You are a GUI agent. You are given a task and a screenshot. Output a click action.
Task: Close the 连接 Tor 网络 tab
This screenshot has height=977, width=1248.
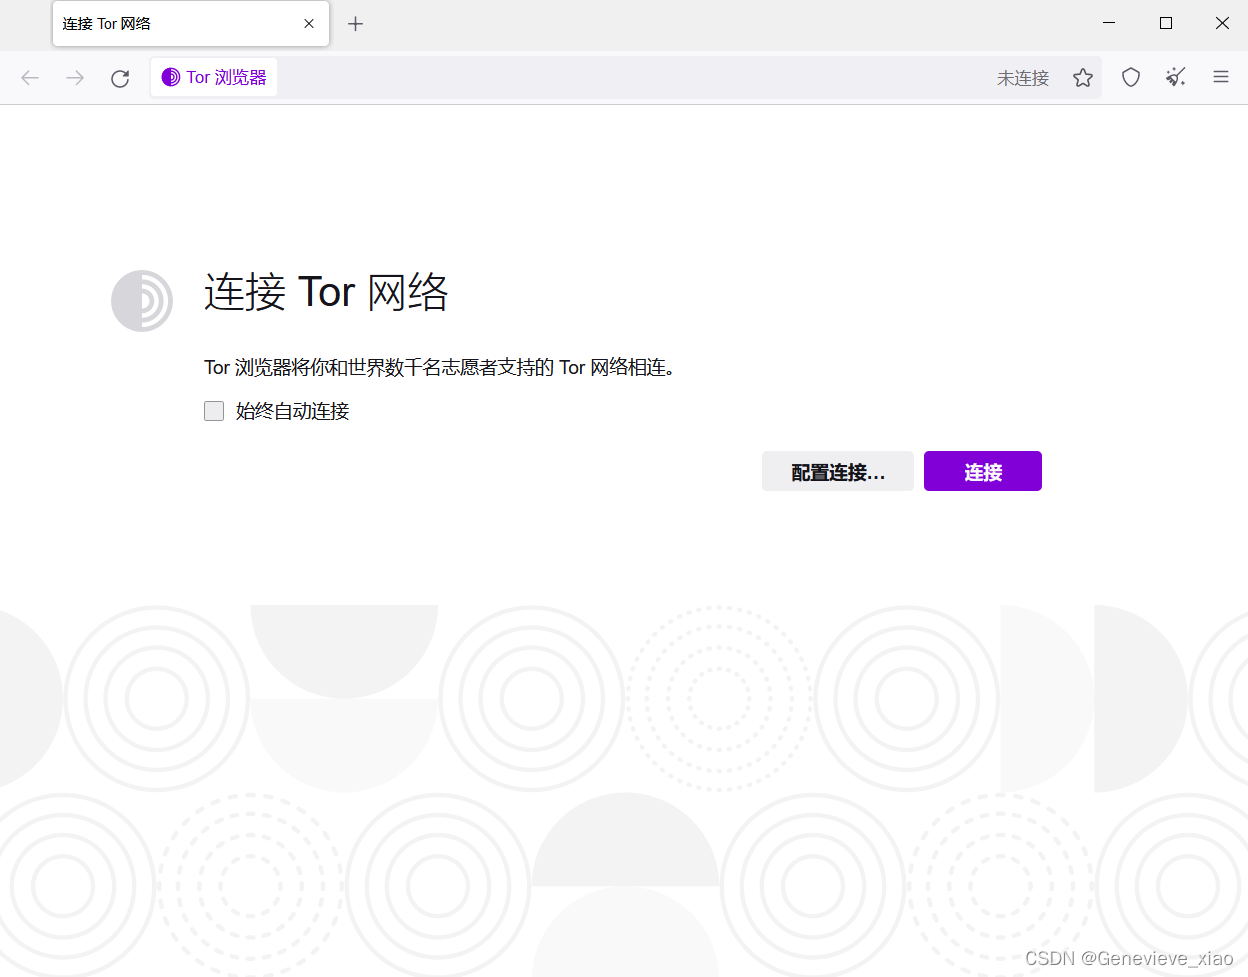click(309, 24)
